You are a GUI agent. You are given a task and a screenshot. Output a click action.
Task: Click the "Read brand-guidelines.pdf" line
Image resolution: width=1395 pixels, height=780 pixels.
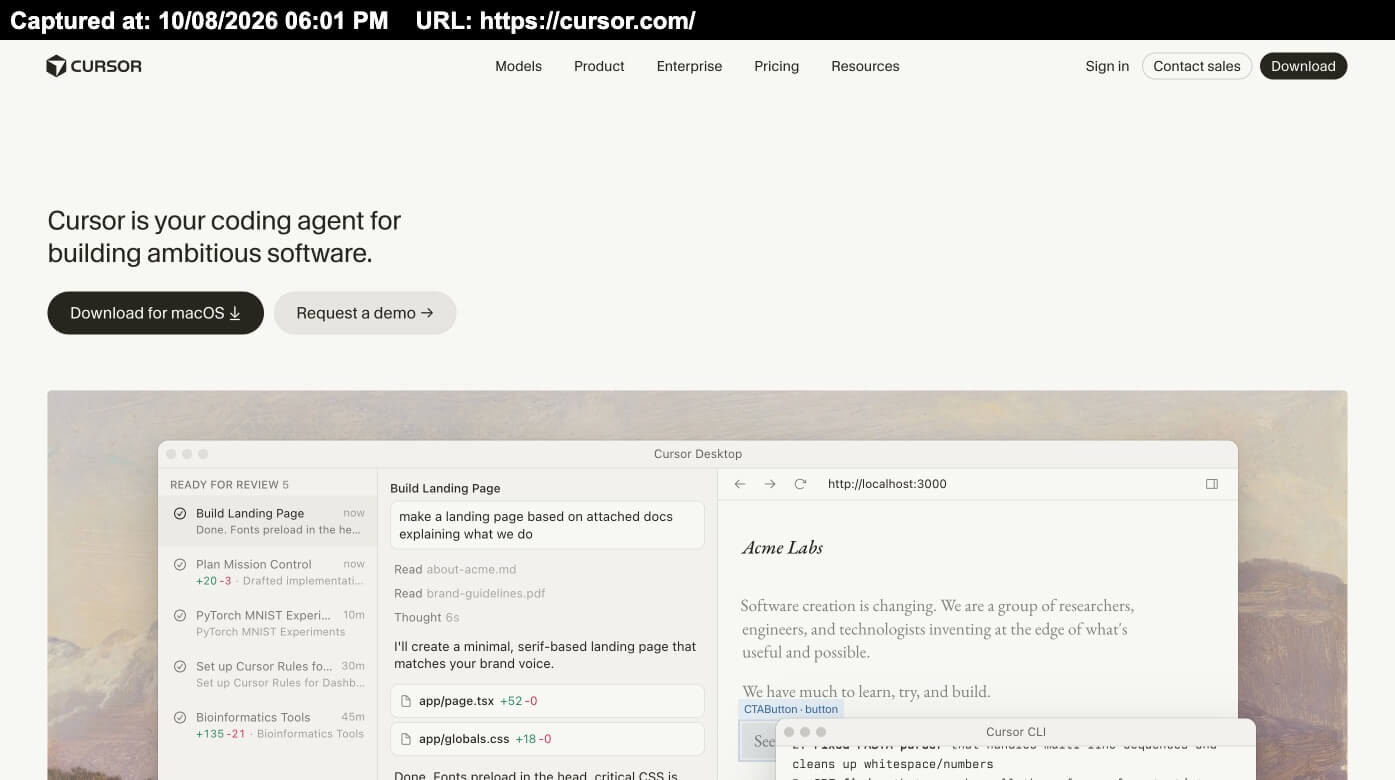point(470,593)
